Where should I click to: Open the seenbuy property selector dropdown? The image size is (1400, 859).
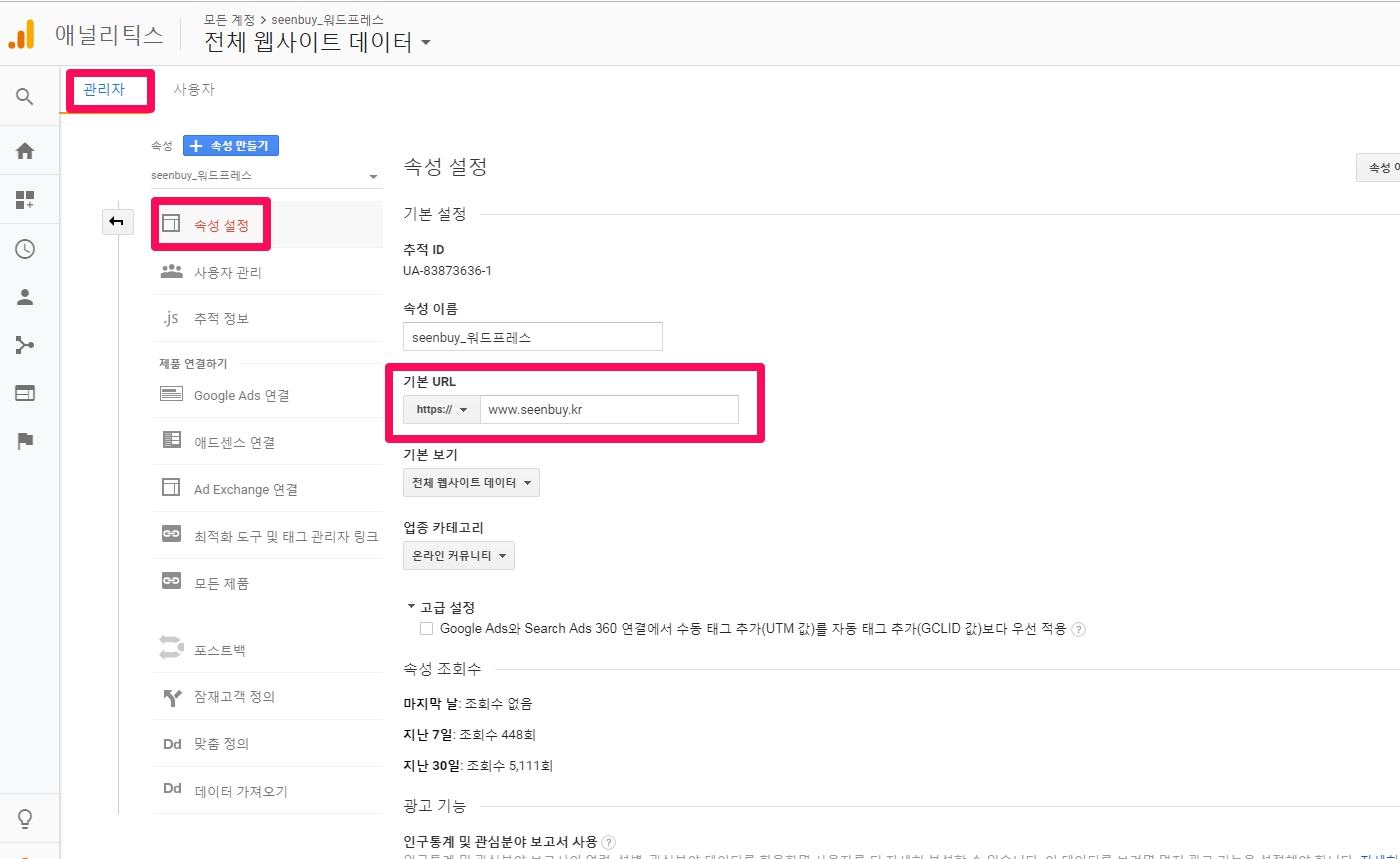click(265, 176)
